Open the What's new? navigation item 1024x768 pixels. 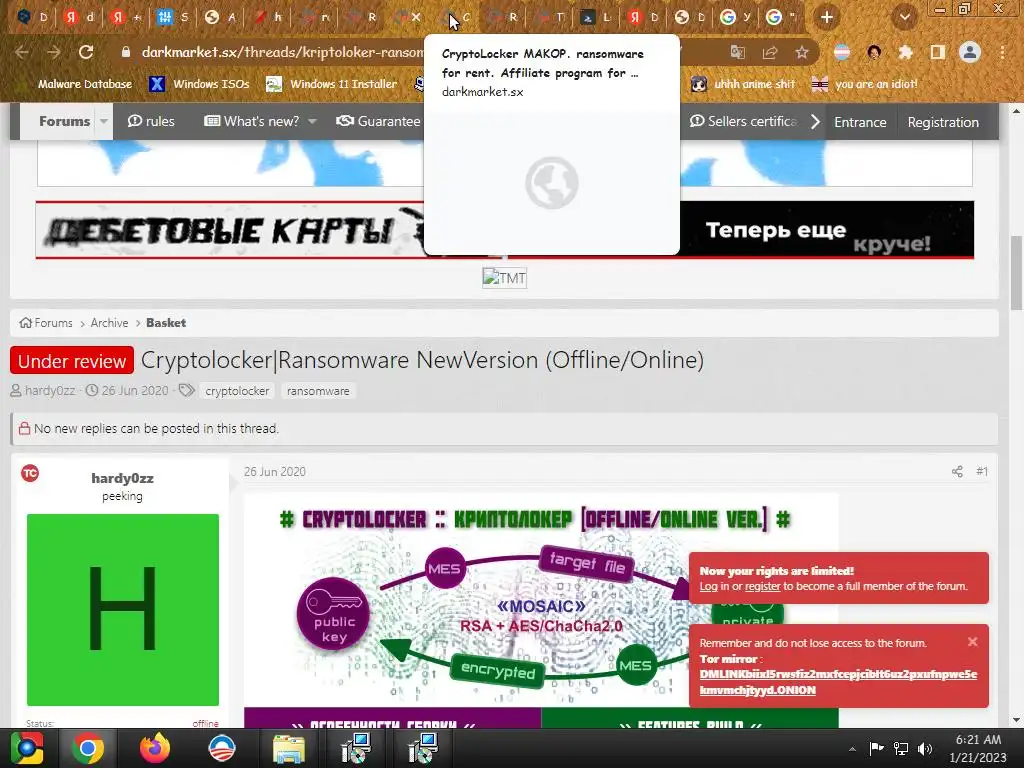click(252, 121)
